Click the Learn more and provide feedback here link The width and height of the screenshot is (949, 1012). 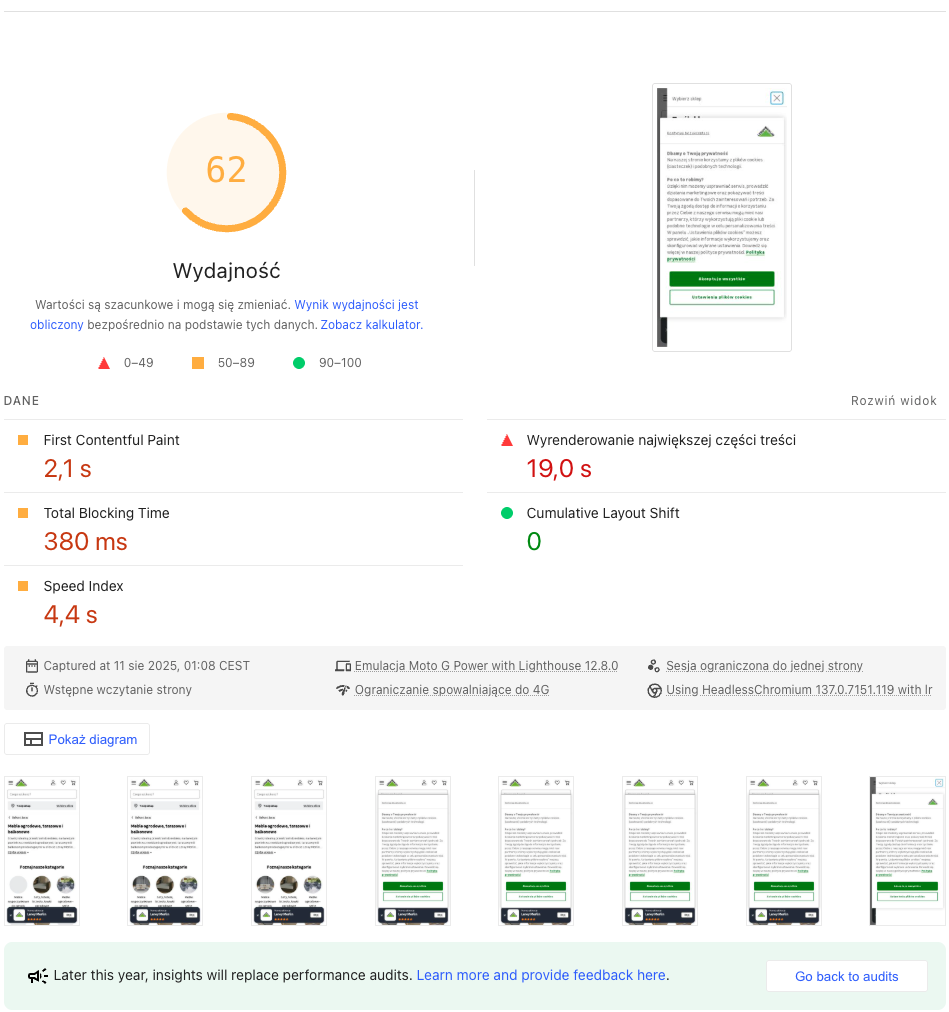[x=540, y=975]
